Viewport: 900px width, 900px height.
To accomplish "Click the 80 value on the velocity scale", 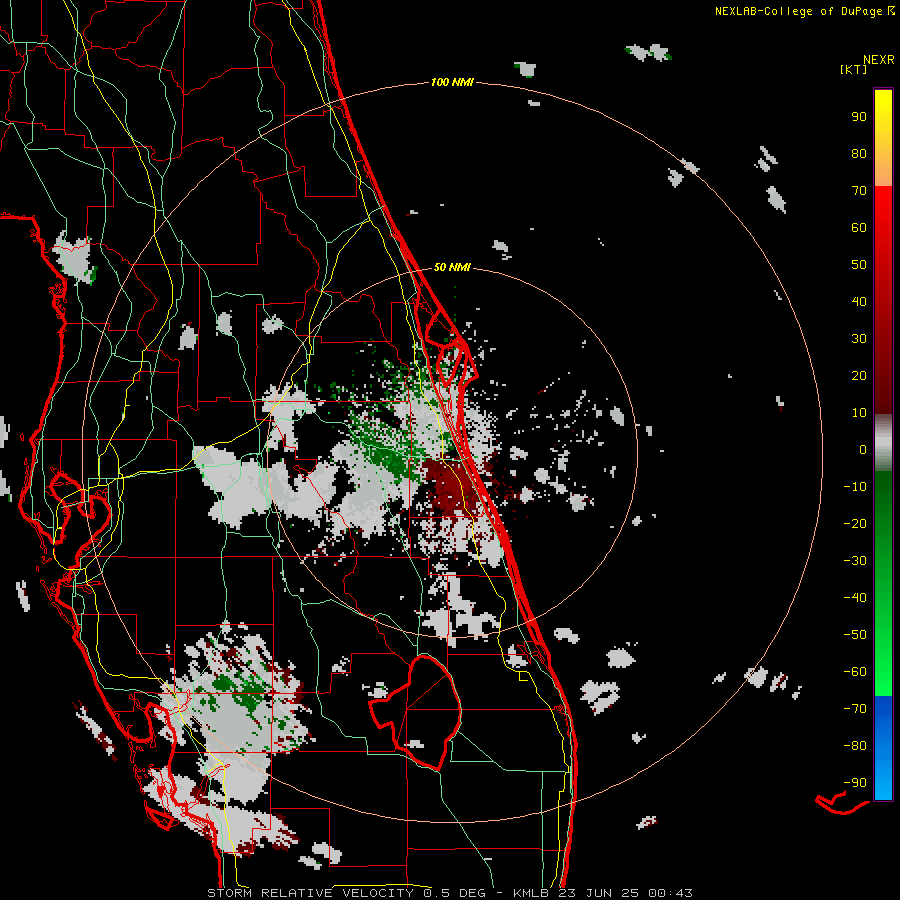I will (x=859, y=153).
